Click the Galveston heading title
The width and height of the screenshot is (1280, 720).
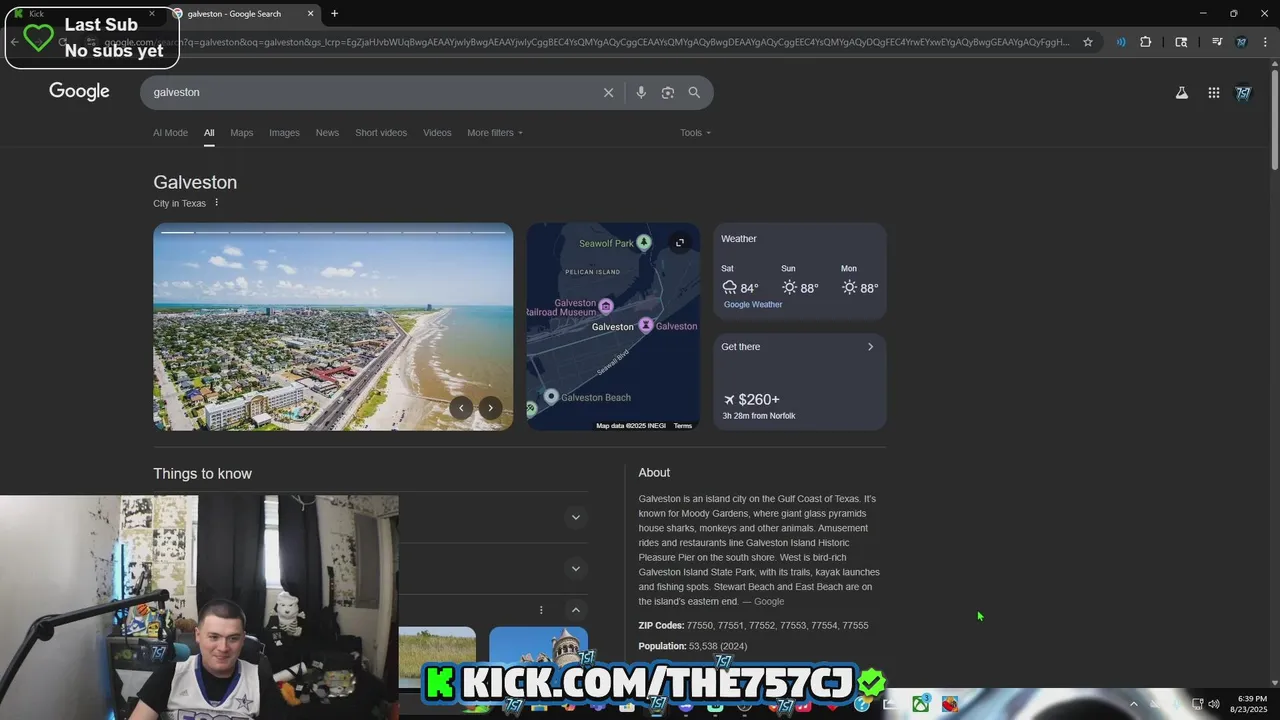(195, 182)
